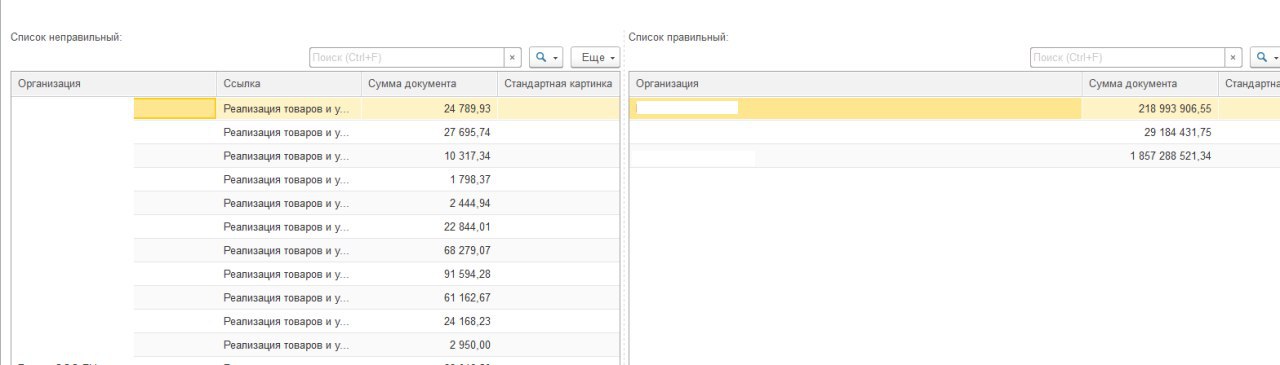Image resolution: width=1280 pixels, height=365 pixels.
Task: Select the row with sum 2 950,00
Action: (316, 345)
